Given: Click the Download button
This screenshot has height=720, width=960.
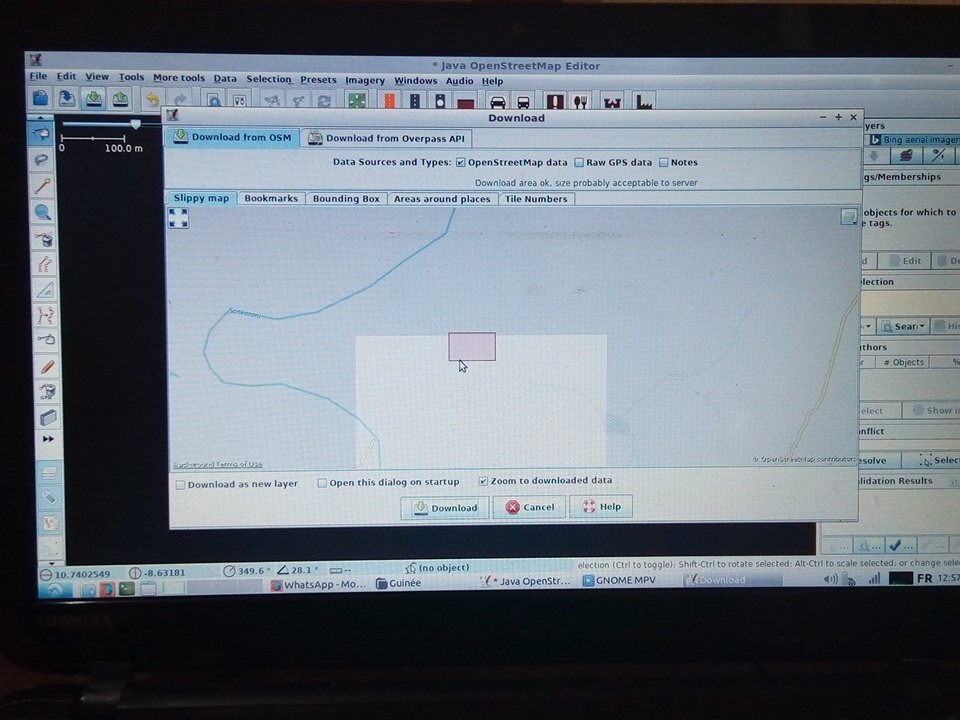Looking at the screenshot, I should click(x=444, y=508).
